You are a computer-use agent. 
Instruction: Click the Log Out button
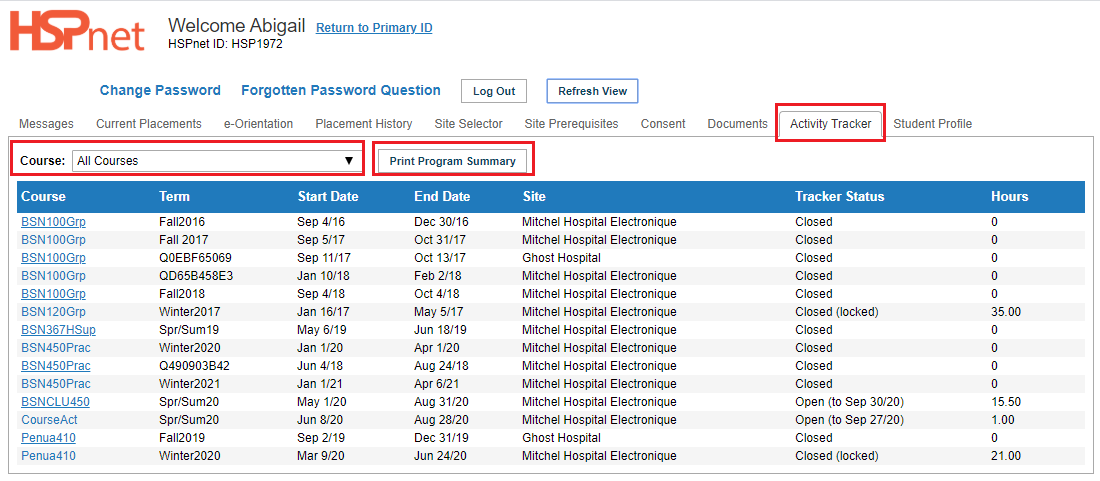click(x=494, y=91)
